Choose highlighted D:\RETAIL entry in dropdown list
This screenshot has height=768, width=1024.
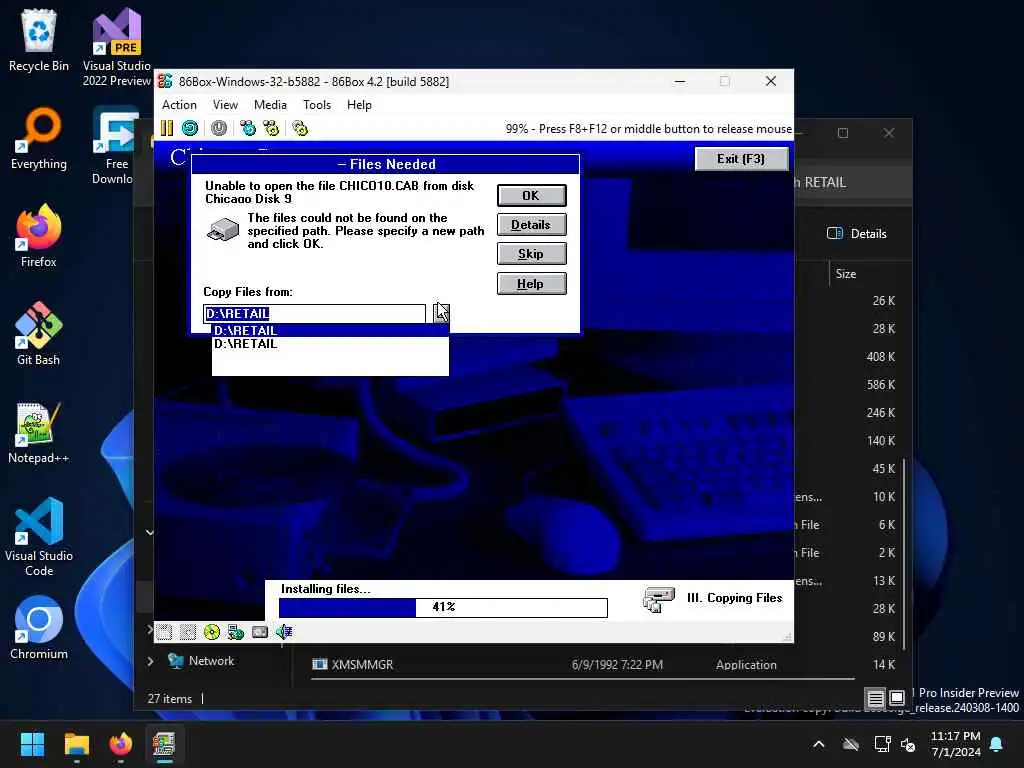tap(330, 330)
